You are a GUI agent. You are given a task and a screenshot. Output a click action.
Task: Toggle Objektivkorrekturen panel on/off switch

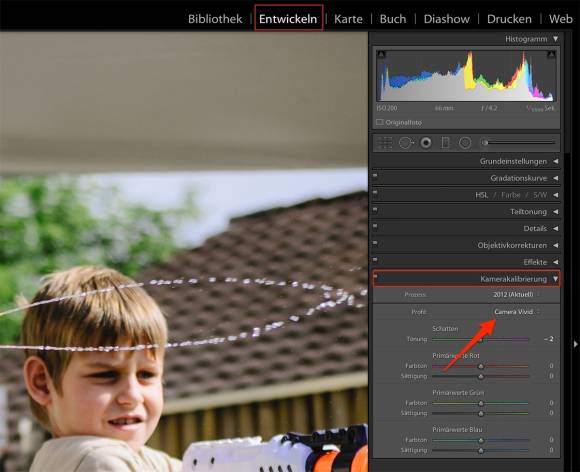(375, 243)
